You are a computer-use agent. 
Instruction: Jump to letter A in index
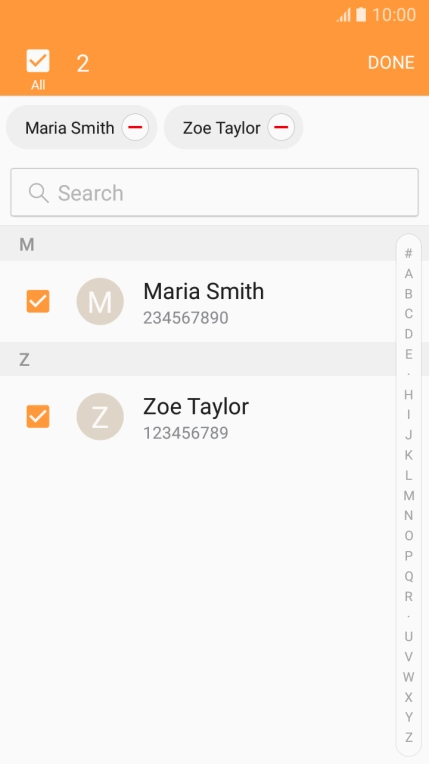409,274
